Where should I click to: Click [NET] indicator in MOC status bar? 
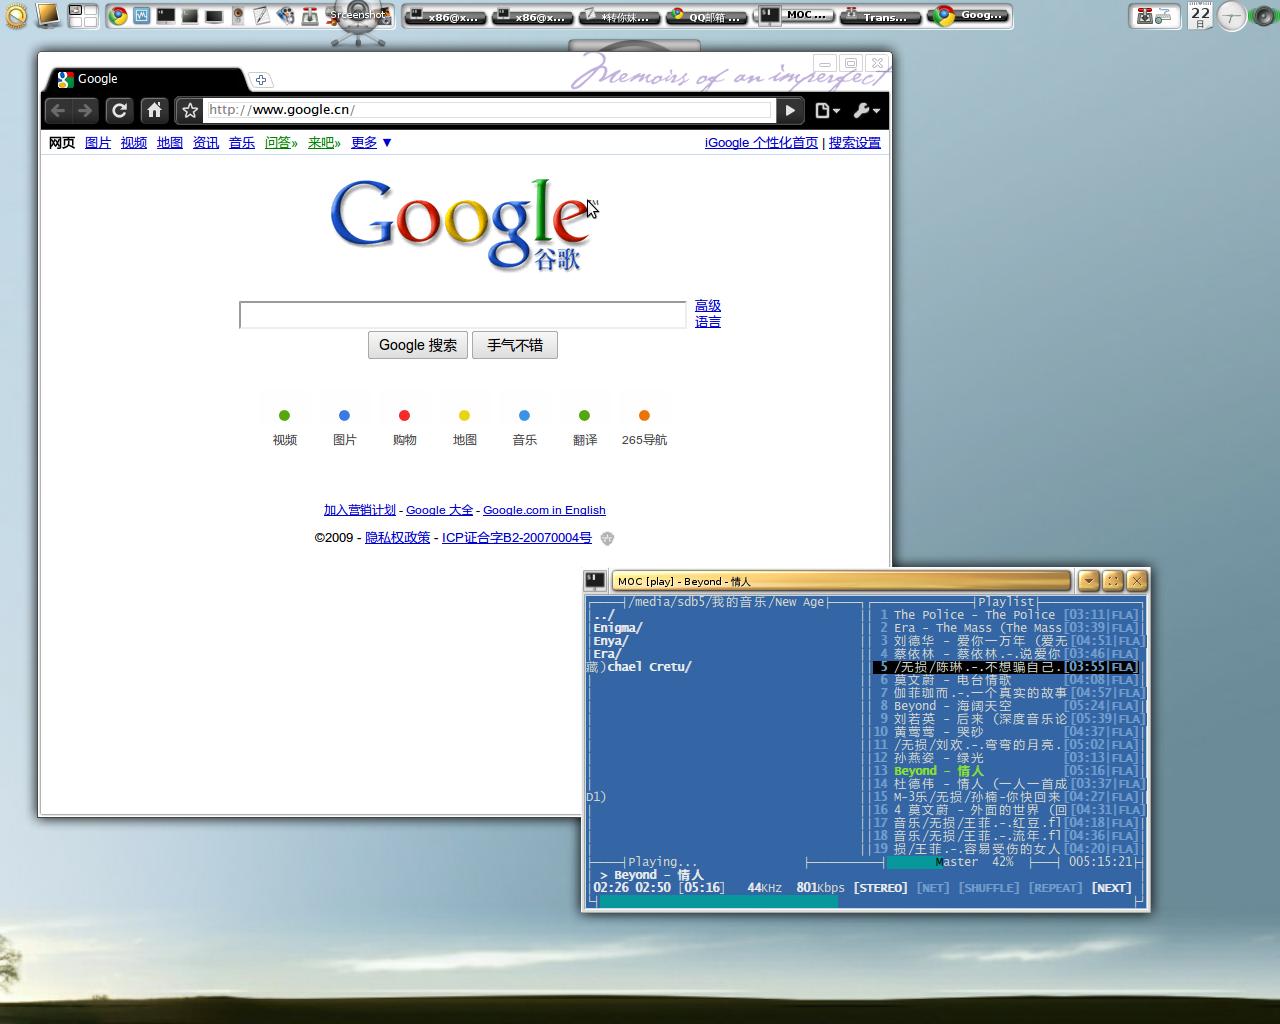pyautogui.click(x=933, y=888)
